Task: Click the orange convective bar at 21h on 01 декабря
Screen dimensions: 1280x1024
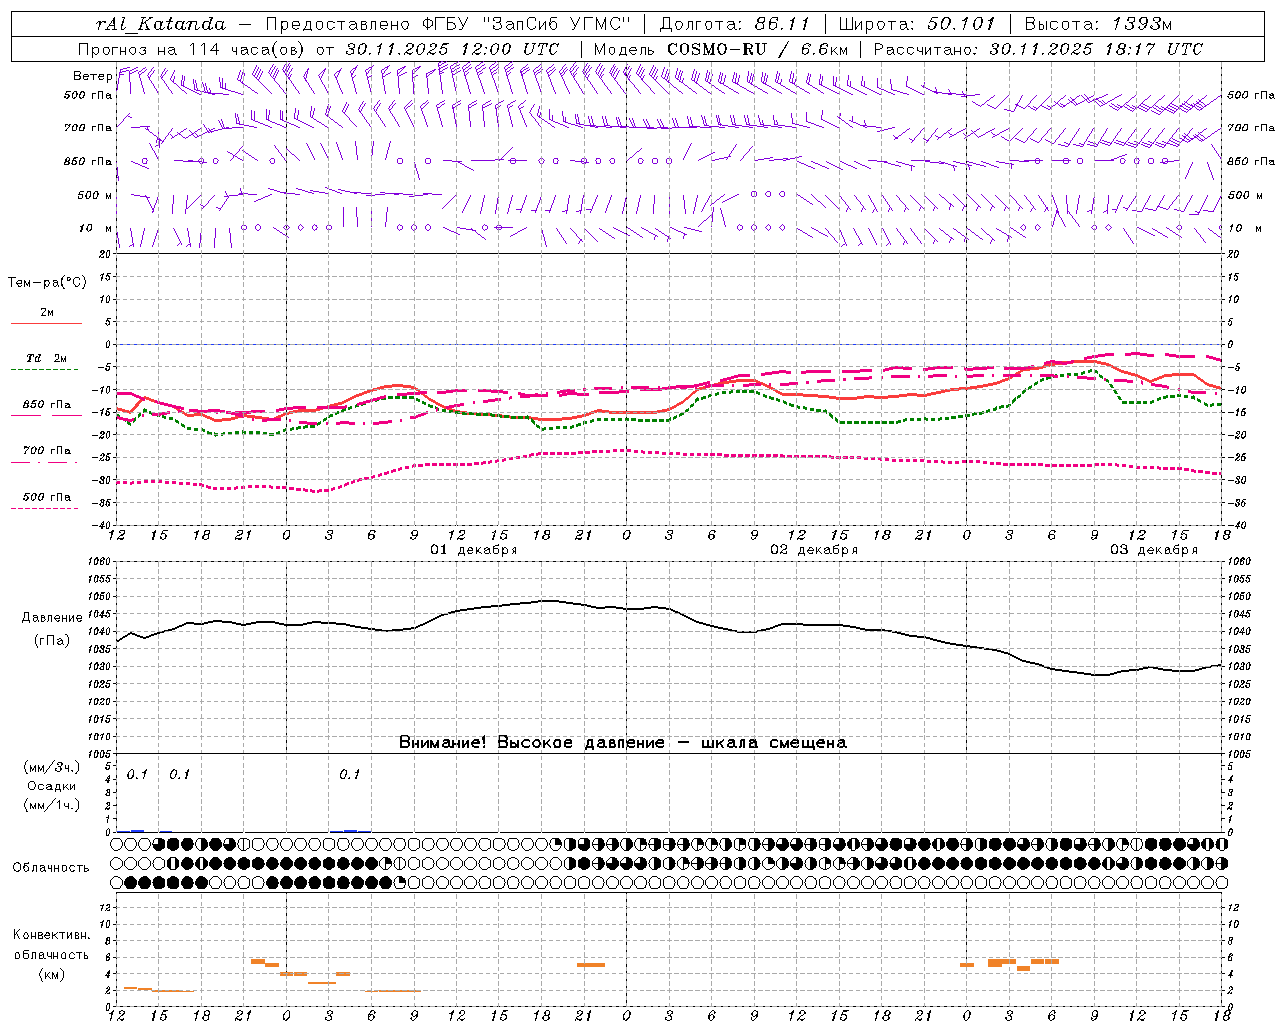Action: point(591,965)
